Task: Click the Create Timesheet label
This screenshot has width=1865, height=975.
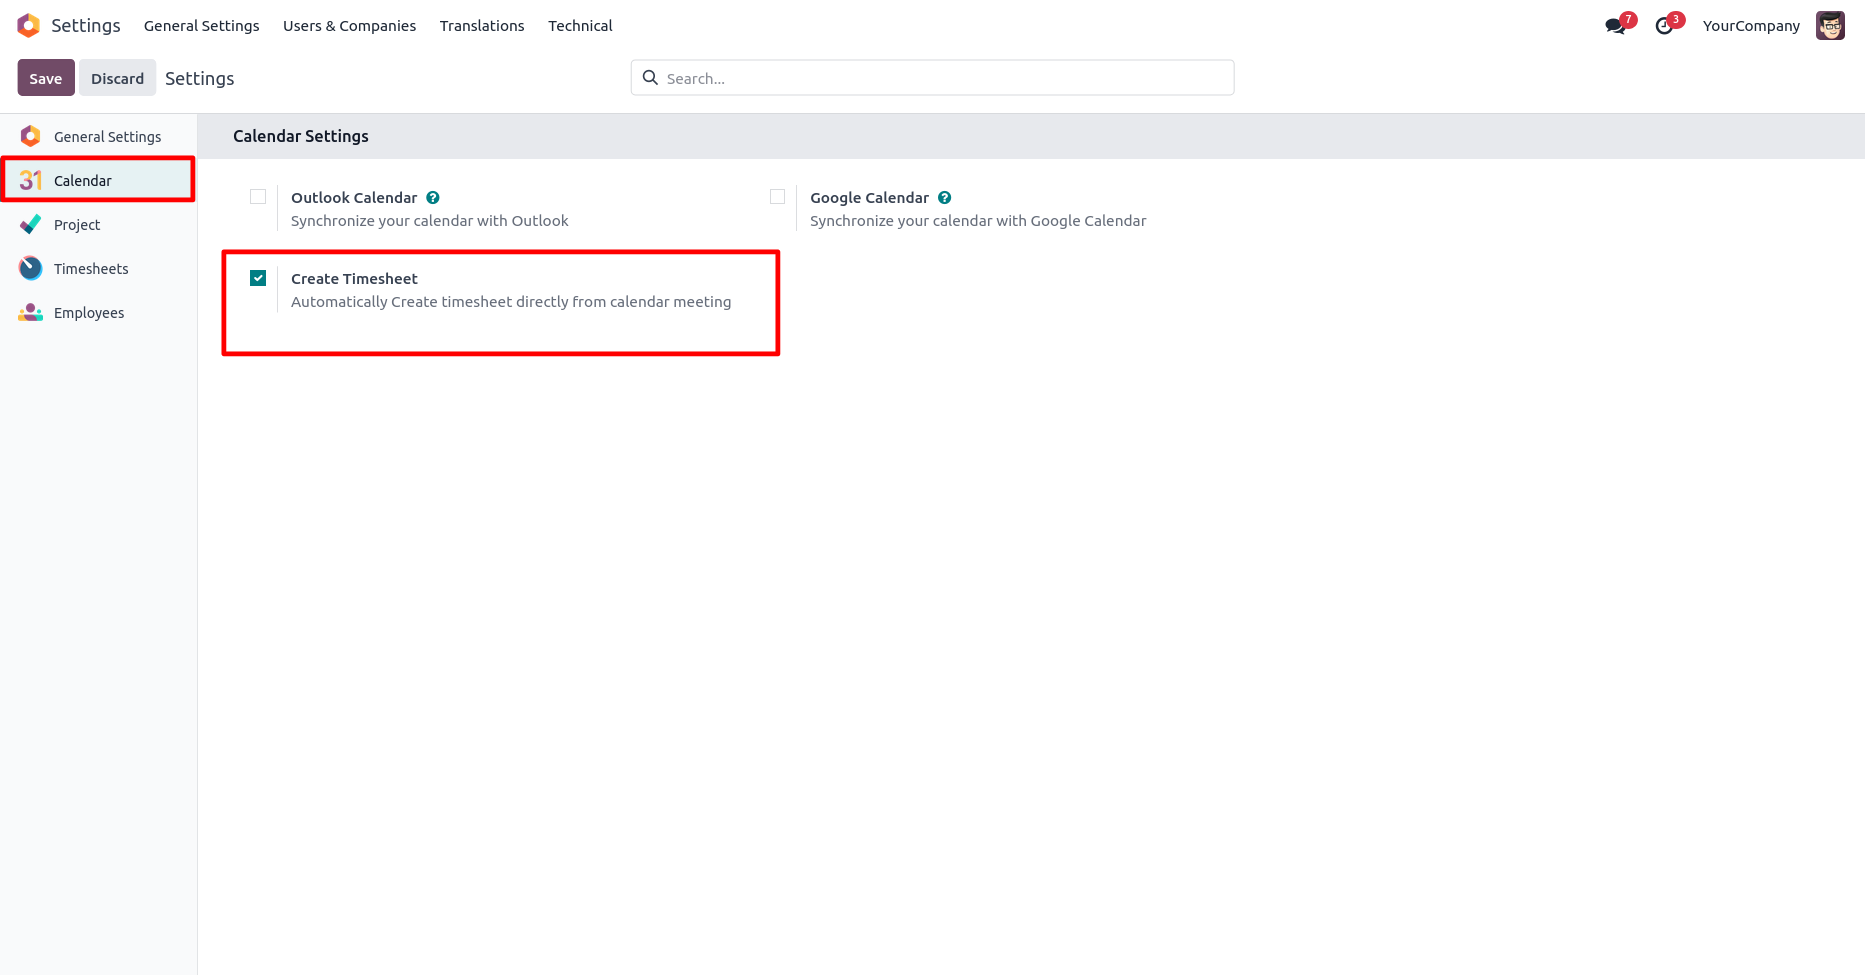Action: (x=354, y=279)
